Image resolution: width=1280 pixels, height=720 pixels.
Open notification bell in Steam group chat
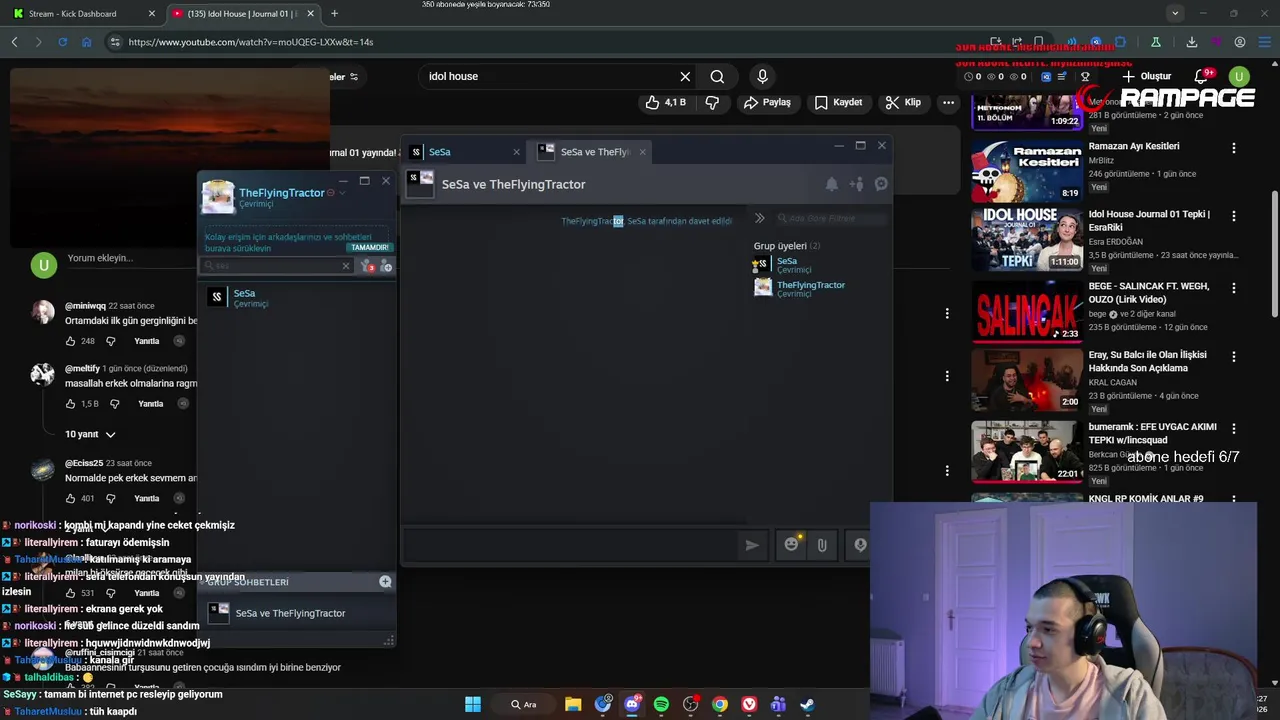[831, 184]
